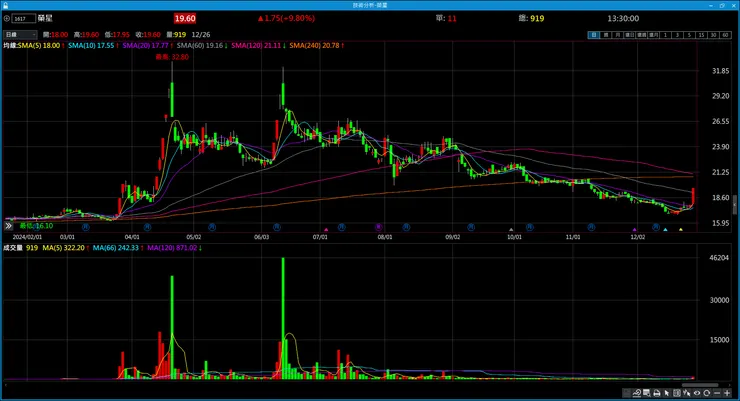
Task: Click the volume MA(120) 871.02 label
Action: (x=172, y=248)
